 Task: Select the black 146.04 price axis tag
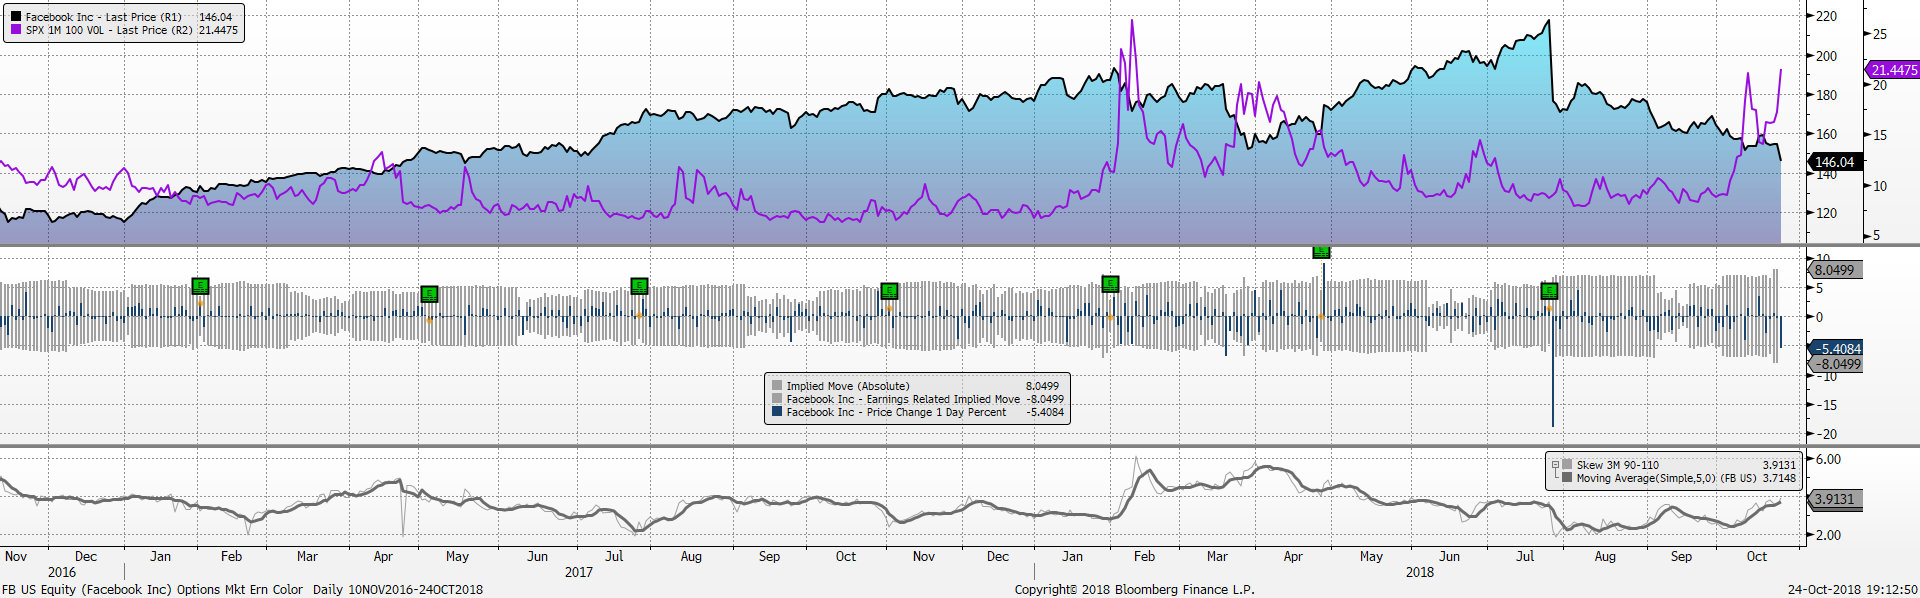[1835, 162]
